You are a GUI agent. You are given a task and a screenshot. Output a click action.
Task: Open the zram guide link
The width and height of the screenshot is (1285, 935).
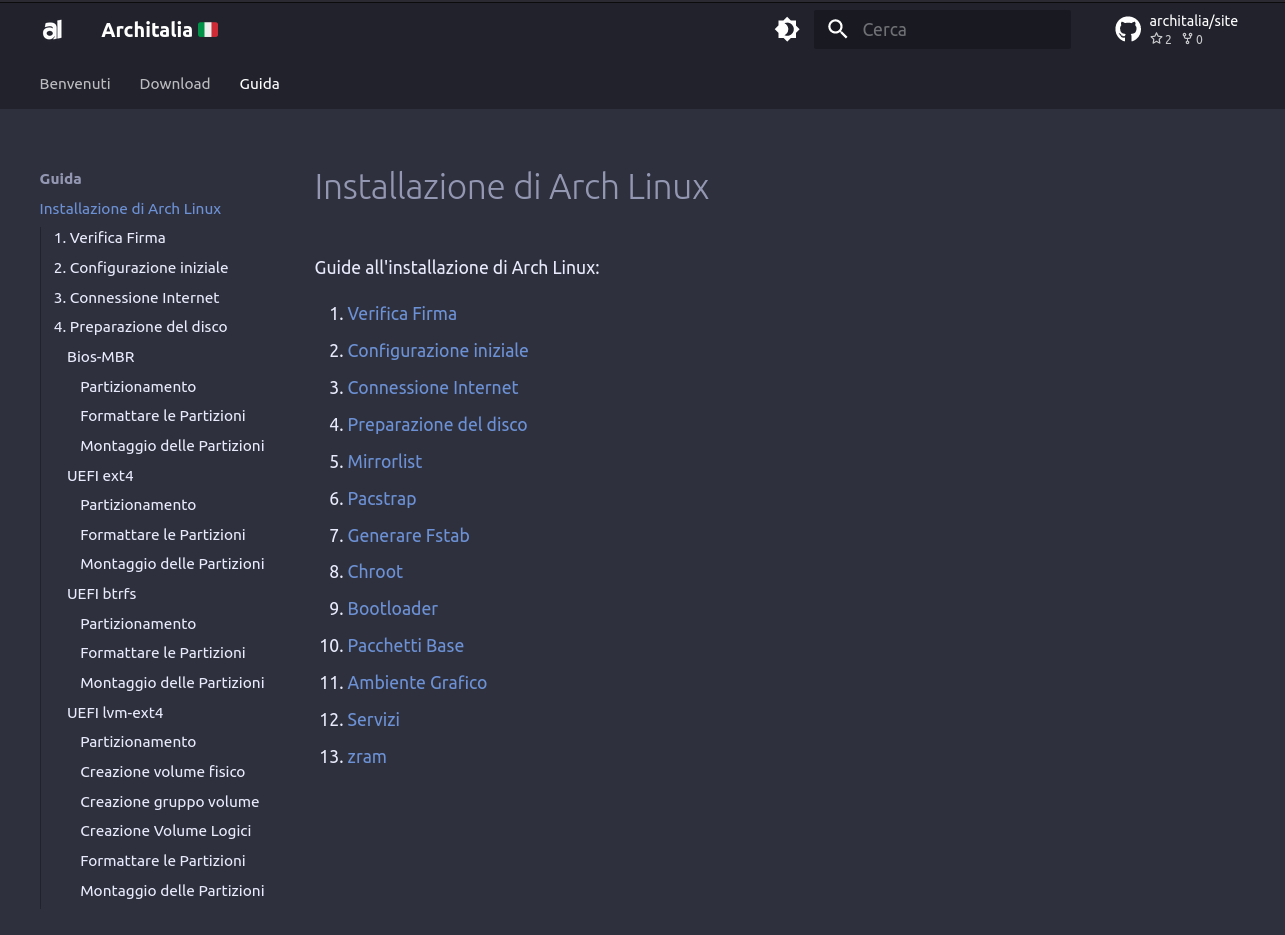[367, 756]
